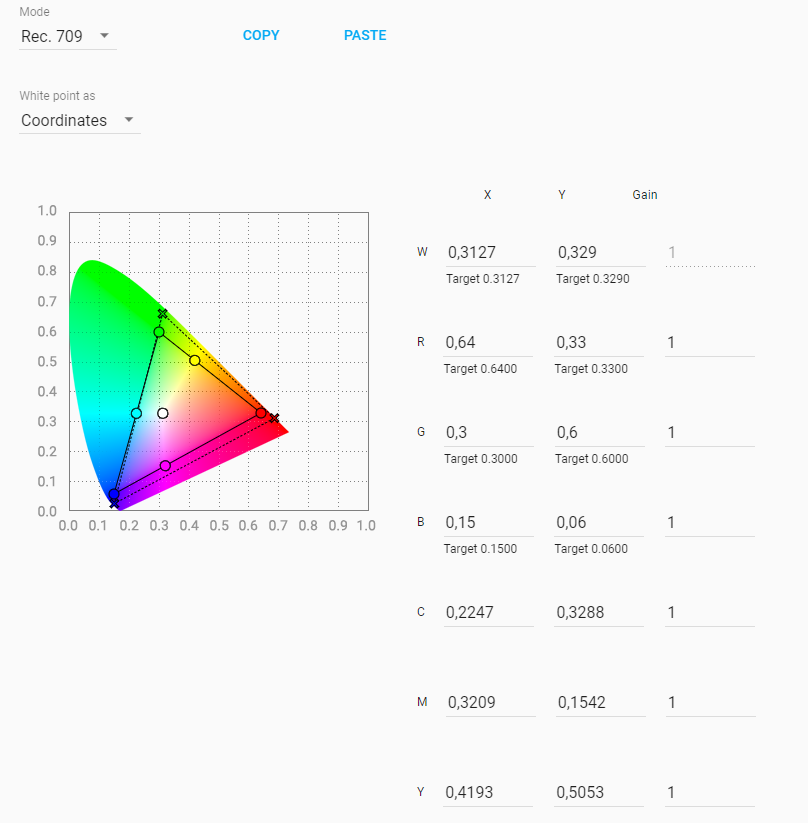Click the C row Y field 0,3288
The height and width of the screenshot is (823, 808).
(x=599, y=613)
